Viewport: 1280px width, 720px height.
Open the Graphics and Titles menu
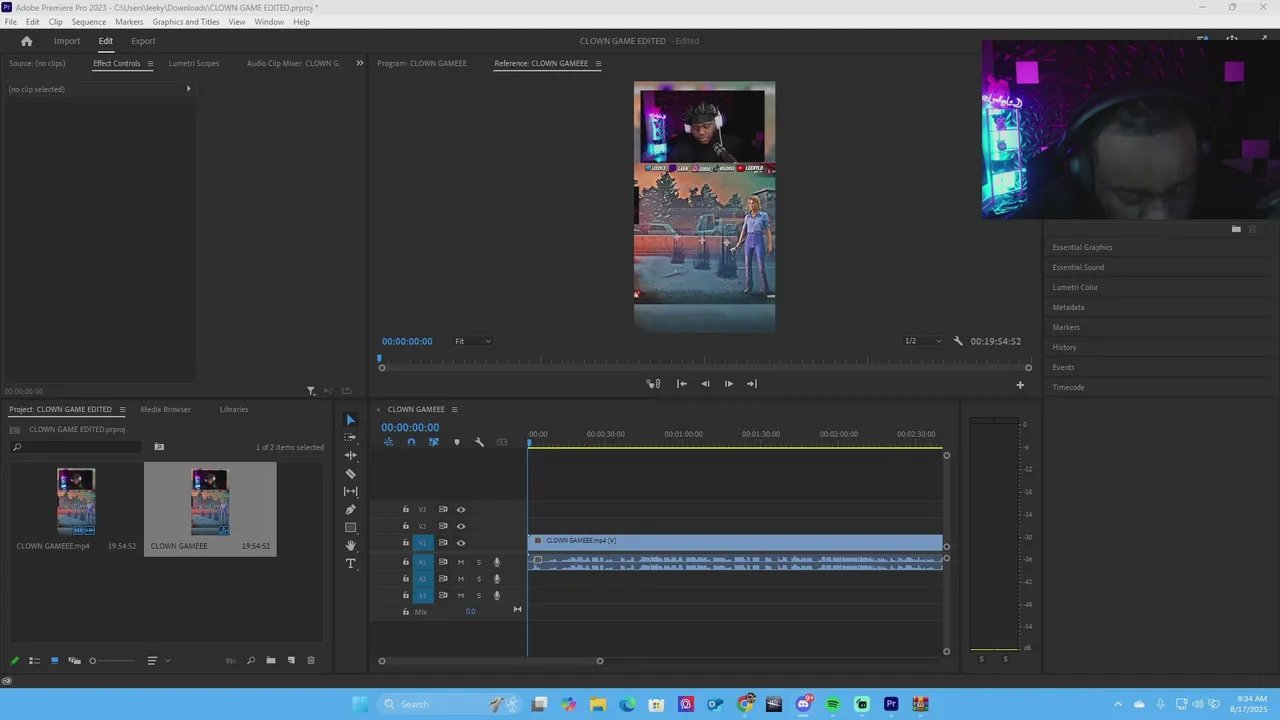(186, 22)
